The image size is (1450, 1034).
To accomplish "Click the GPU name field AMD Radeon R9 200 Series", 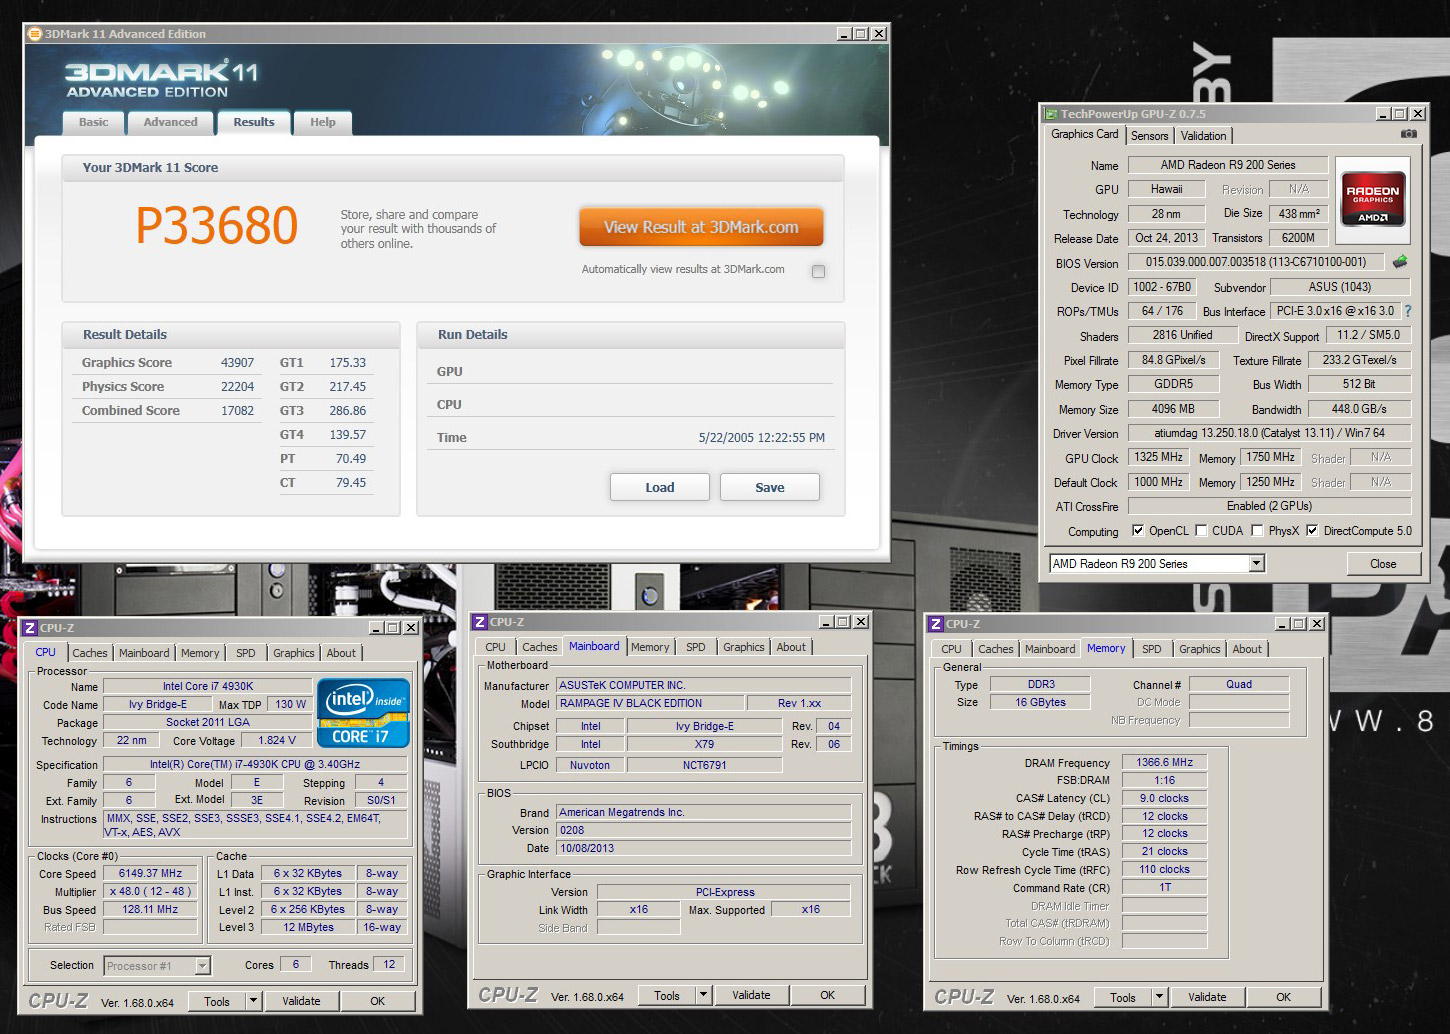I will [x=1228, y=165].
